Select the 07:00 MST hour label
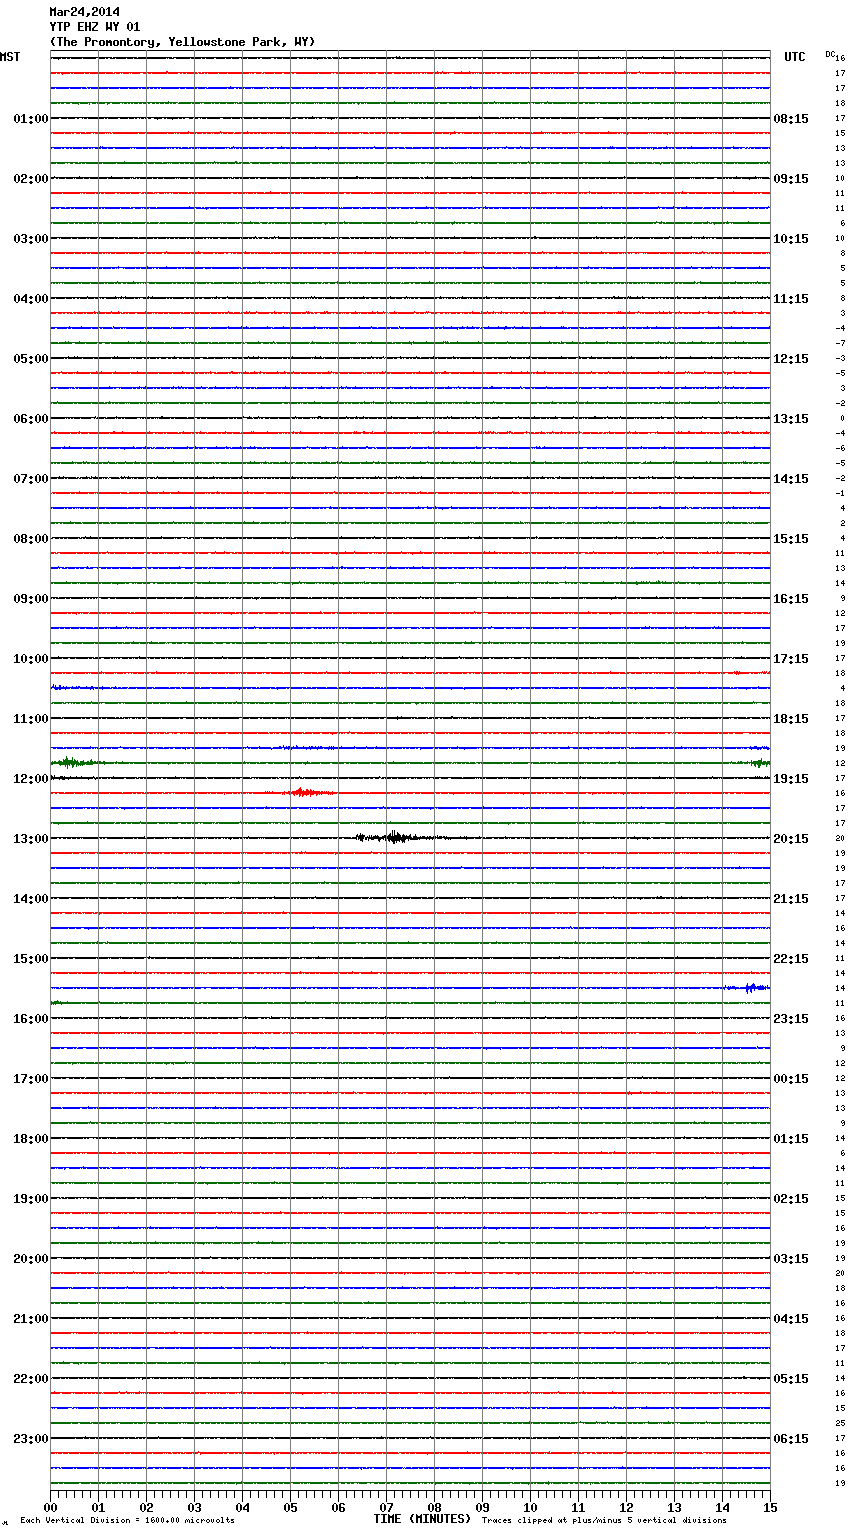 [30, 479]
